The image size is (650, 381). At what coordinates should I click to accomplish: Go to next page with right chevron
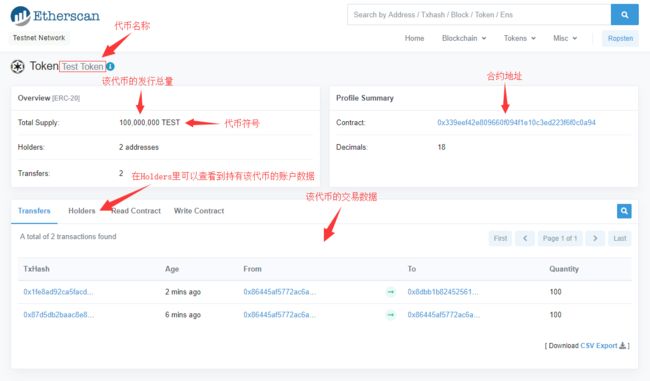pos(595,238)
